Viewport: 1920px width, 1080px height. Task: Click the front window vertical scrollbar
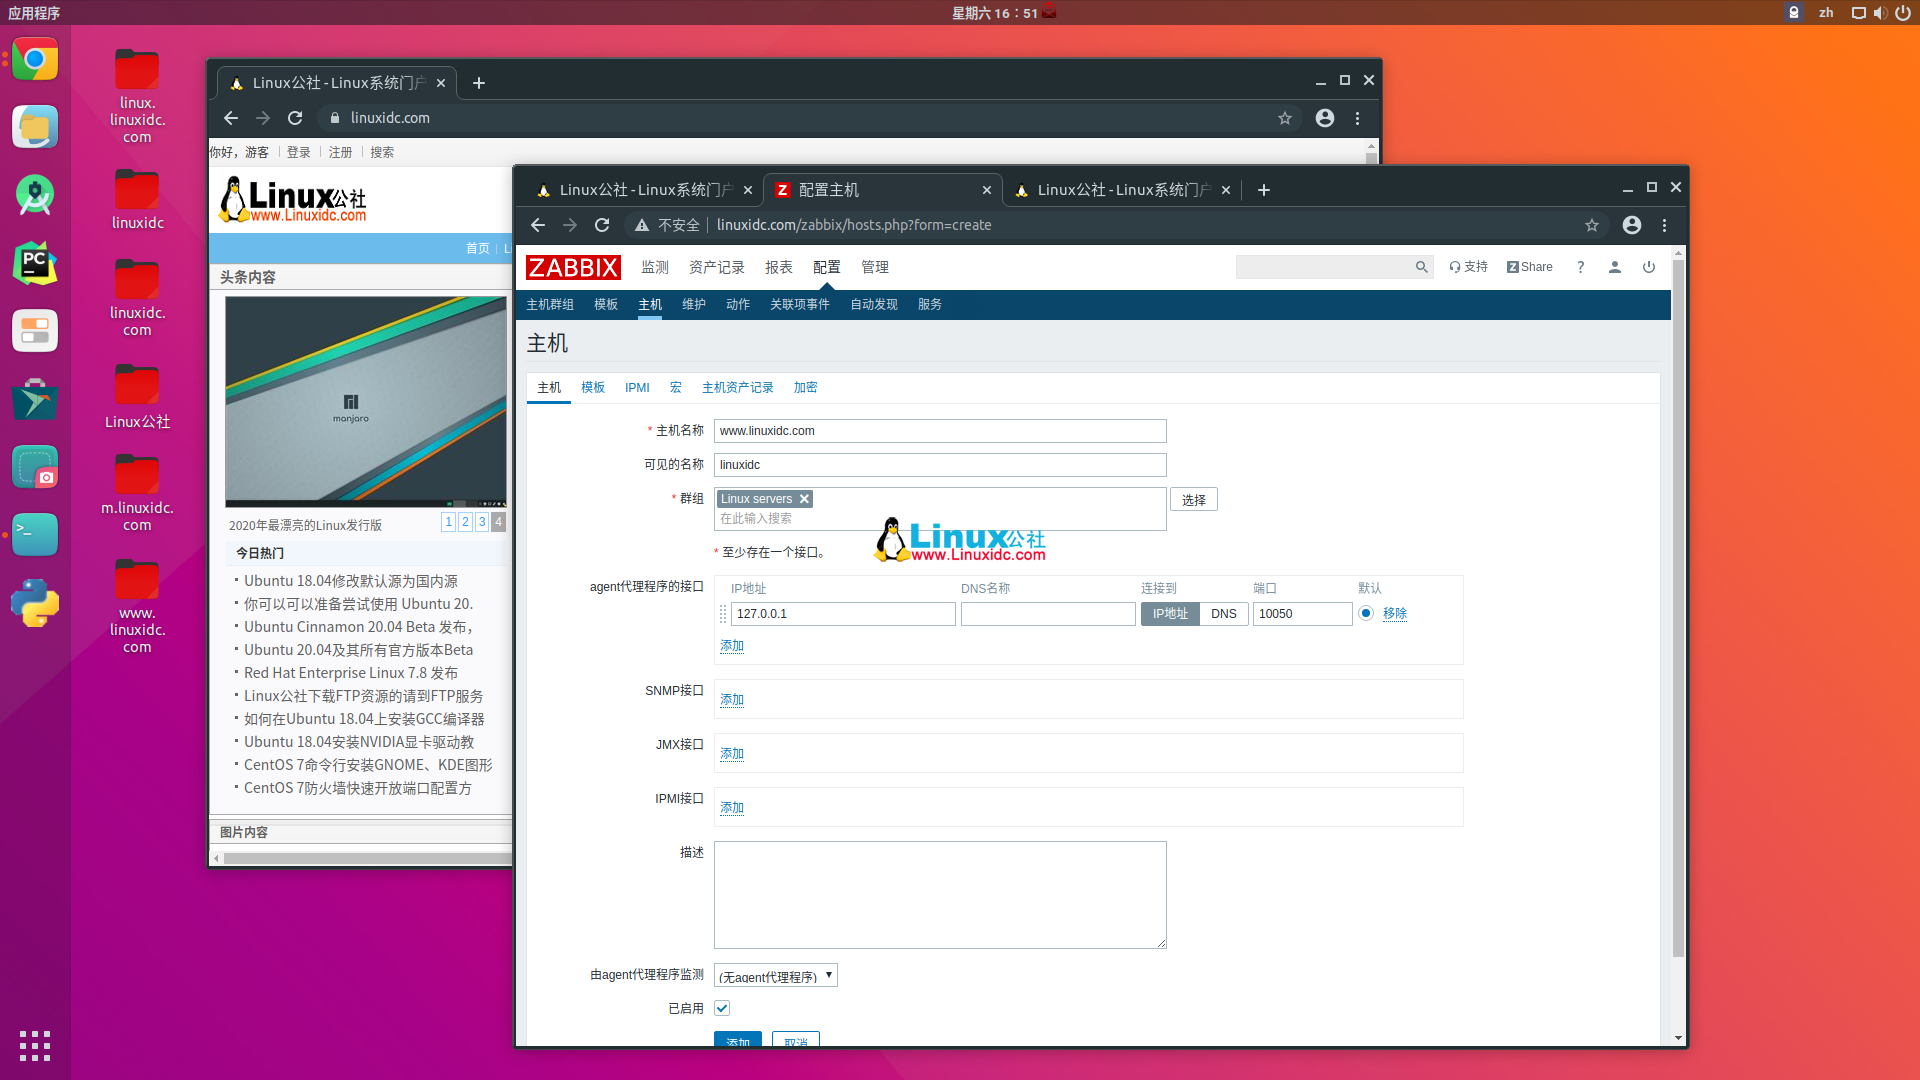pyautogui.click(x=1678, y=610)
